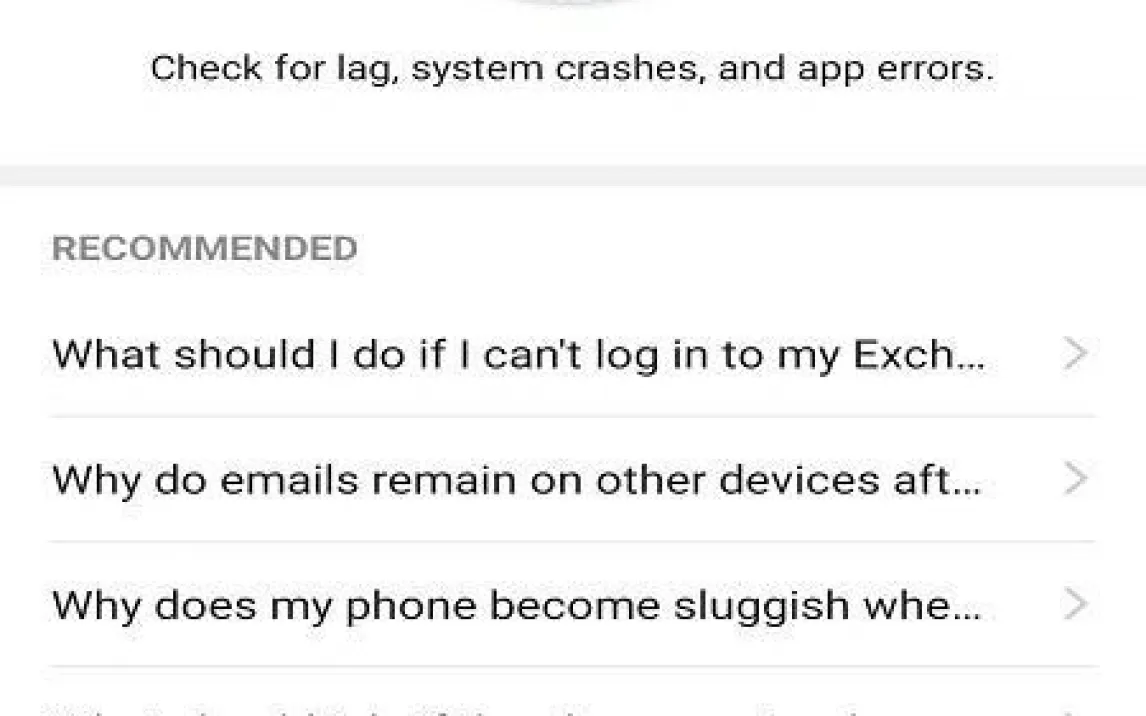This screenshot has width=1146, height=716.
Task: Tap "Check for lag, system crashes, and app errors" text
Action: pyautogui.click(x=572, y=69)
